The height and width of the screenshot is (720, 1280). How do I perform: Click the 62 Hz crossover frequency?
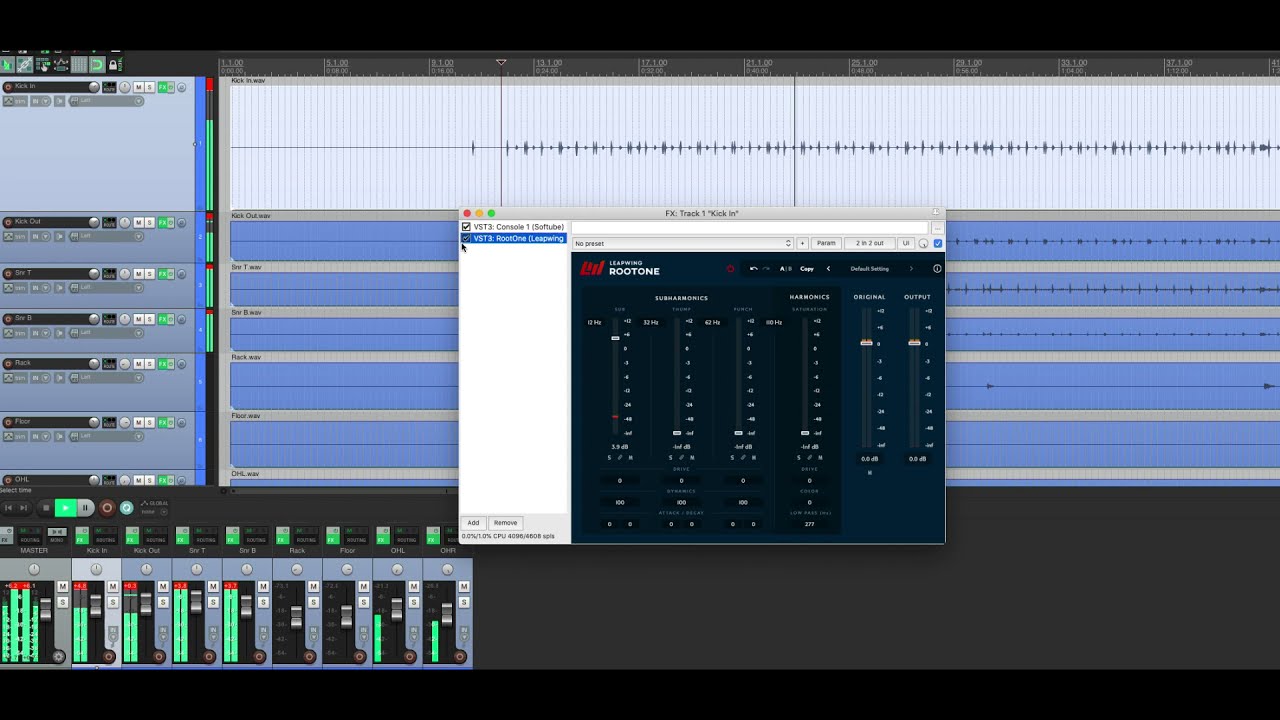point(712,323)
